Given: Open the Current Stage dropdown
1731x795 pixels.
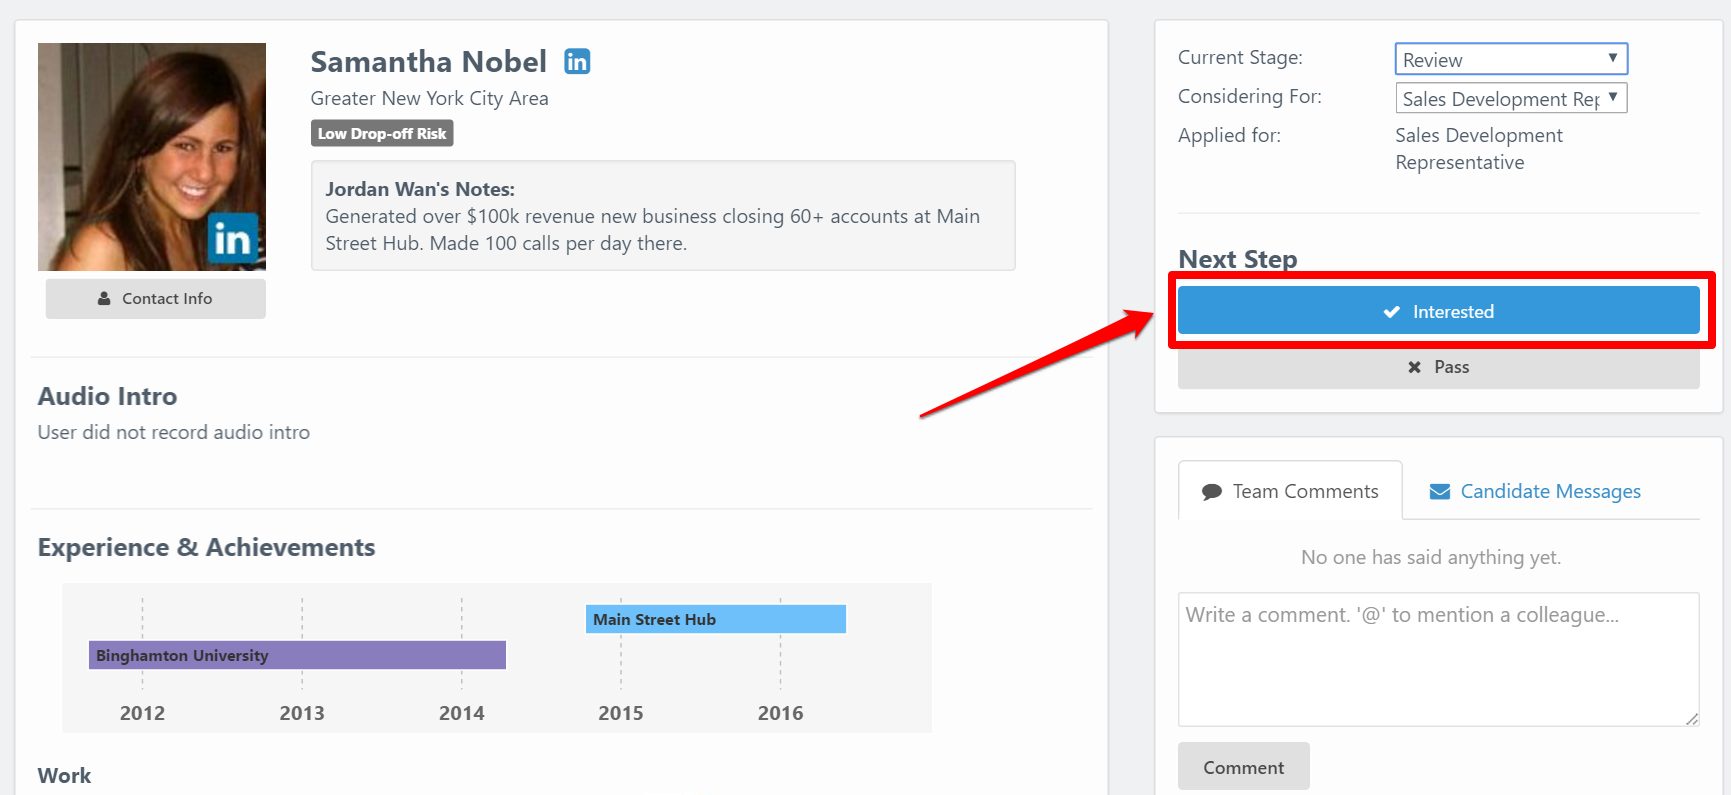Looking at the screenshot, I should (1511, 59).
